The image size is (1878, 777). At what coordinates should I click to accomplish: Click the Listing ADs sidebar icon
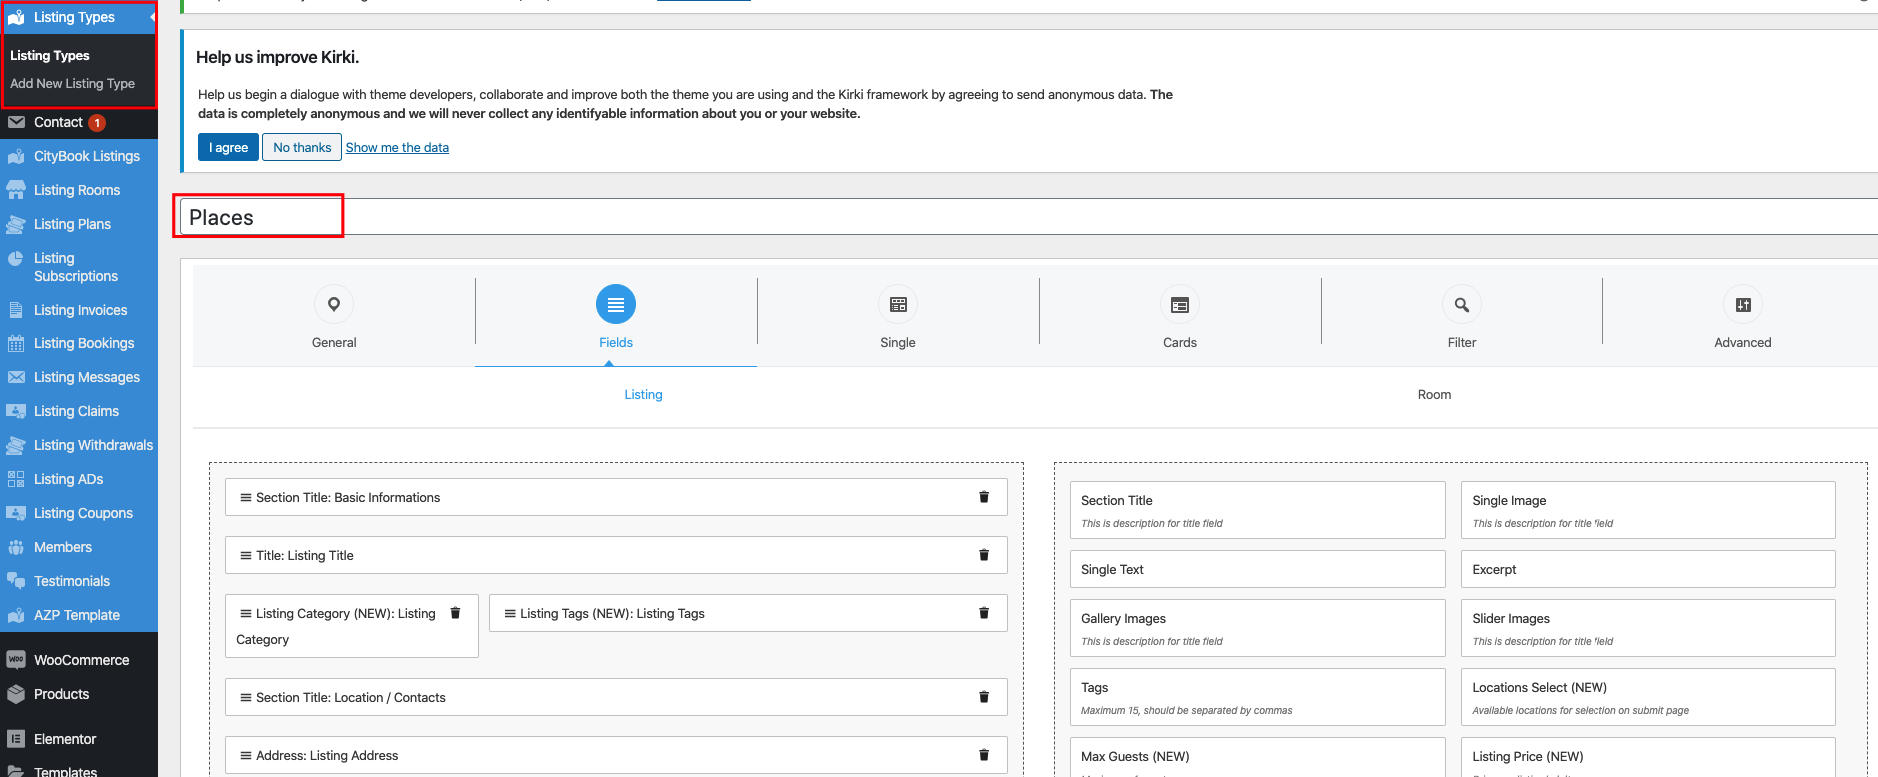click(16, 479)
